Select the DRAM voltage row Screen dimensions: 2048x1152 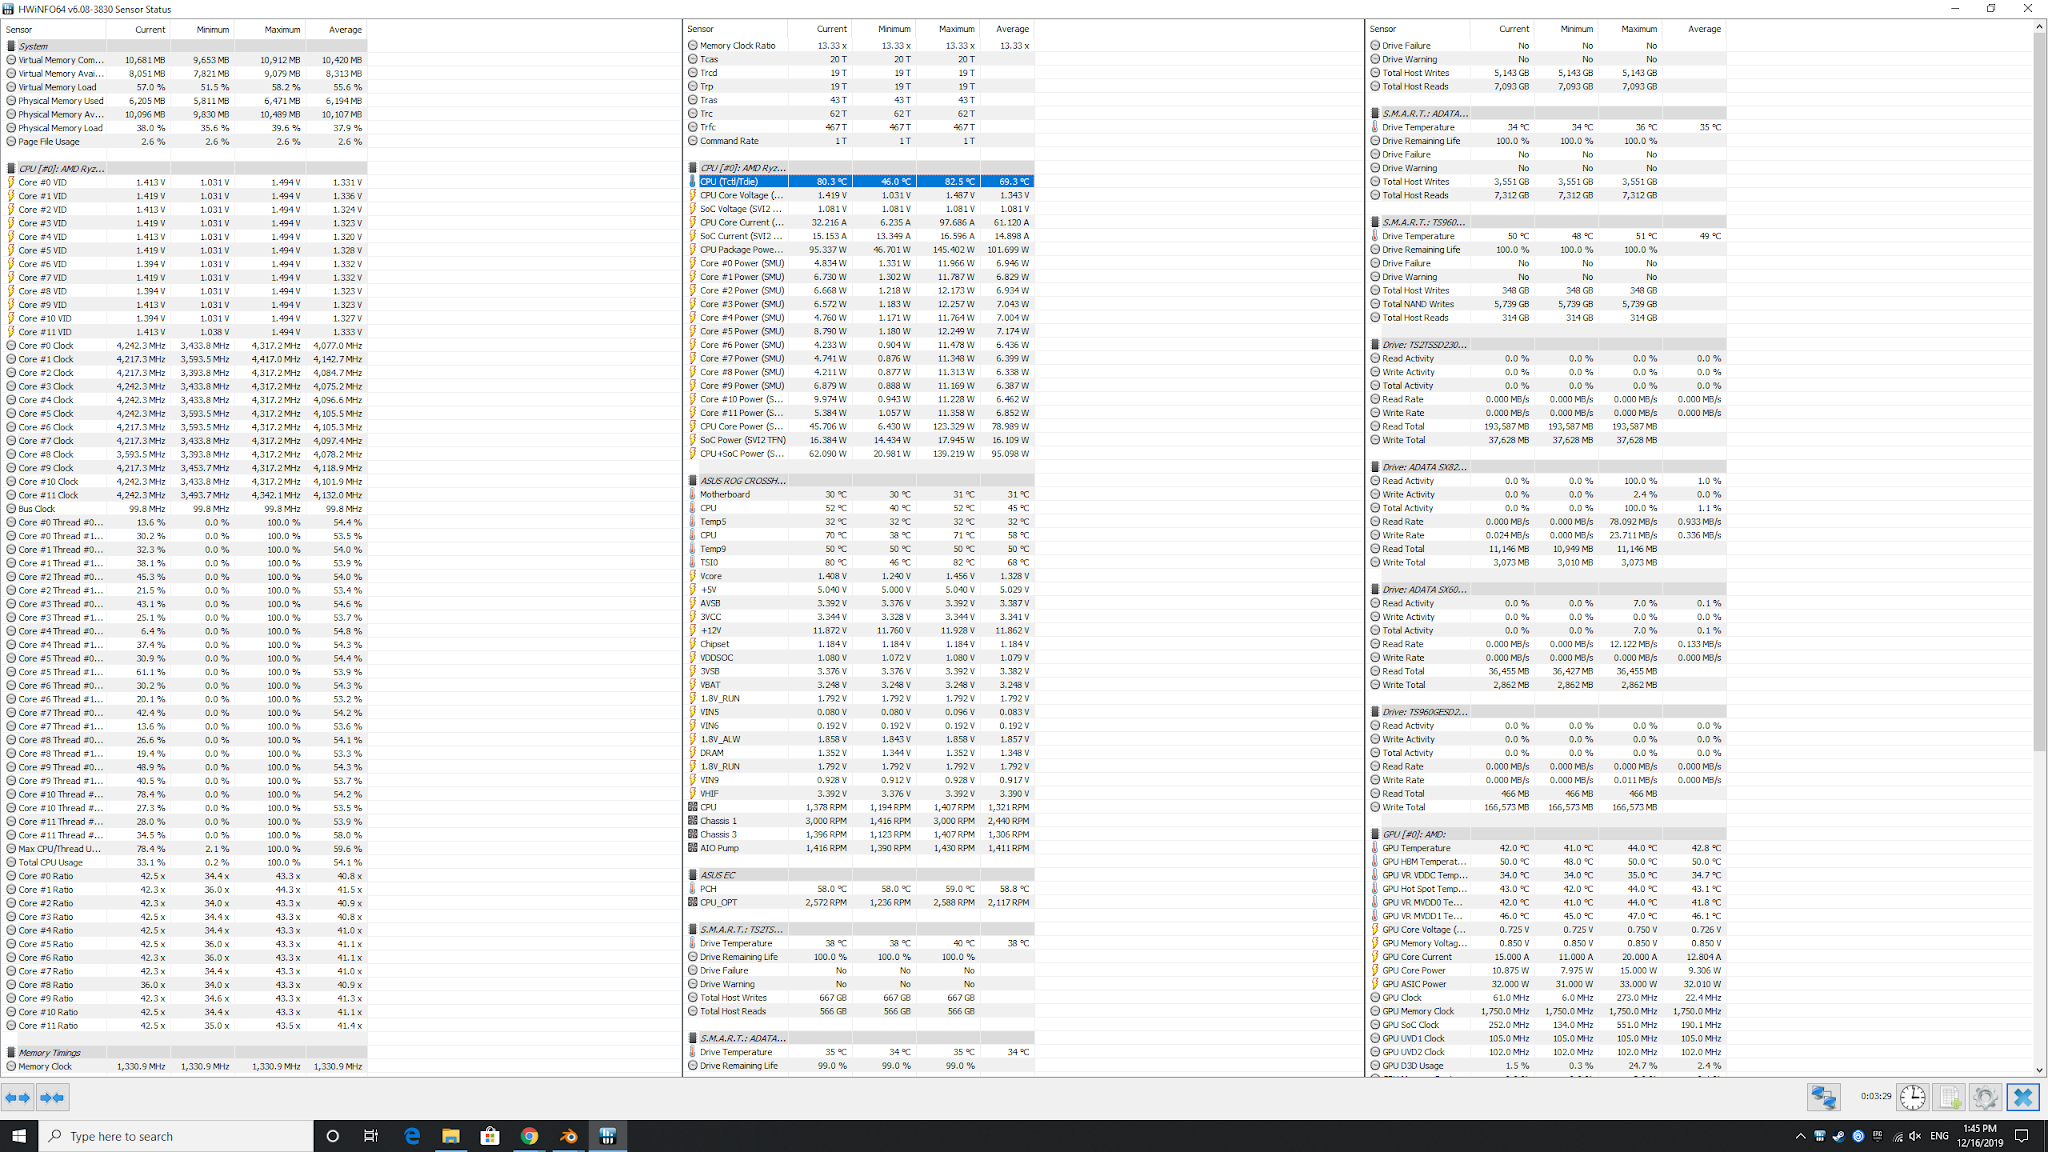pos(860,753)
